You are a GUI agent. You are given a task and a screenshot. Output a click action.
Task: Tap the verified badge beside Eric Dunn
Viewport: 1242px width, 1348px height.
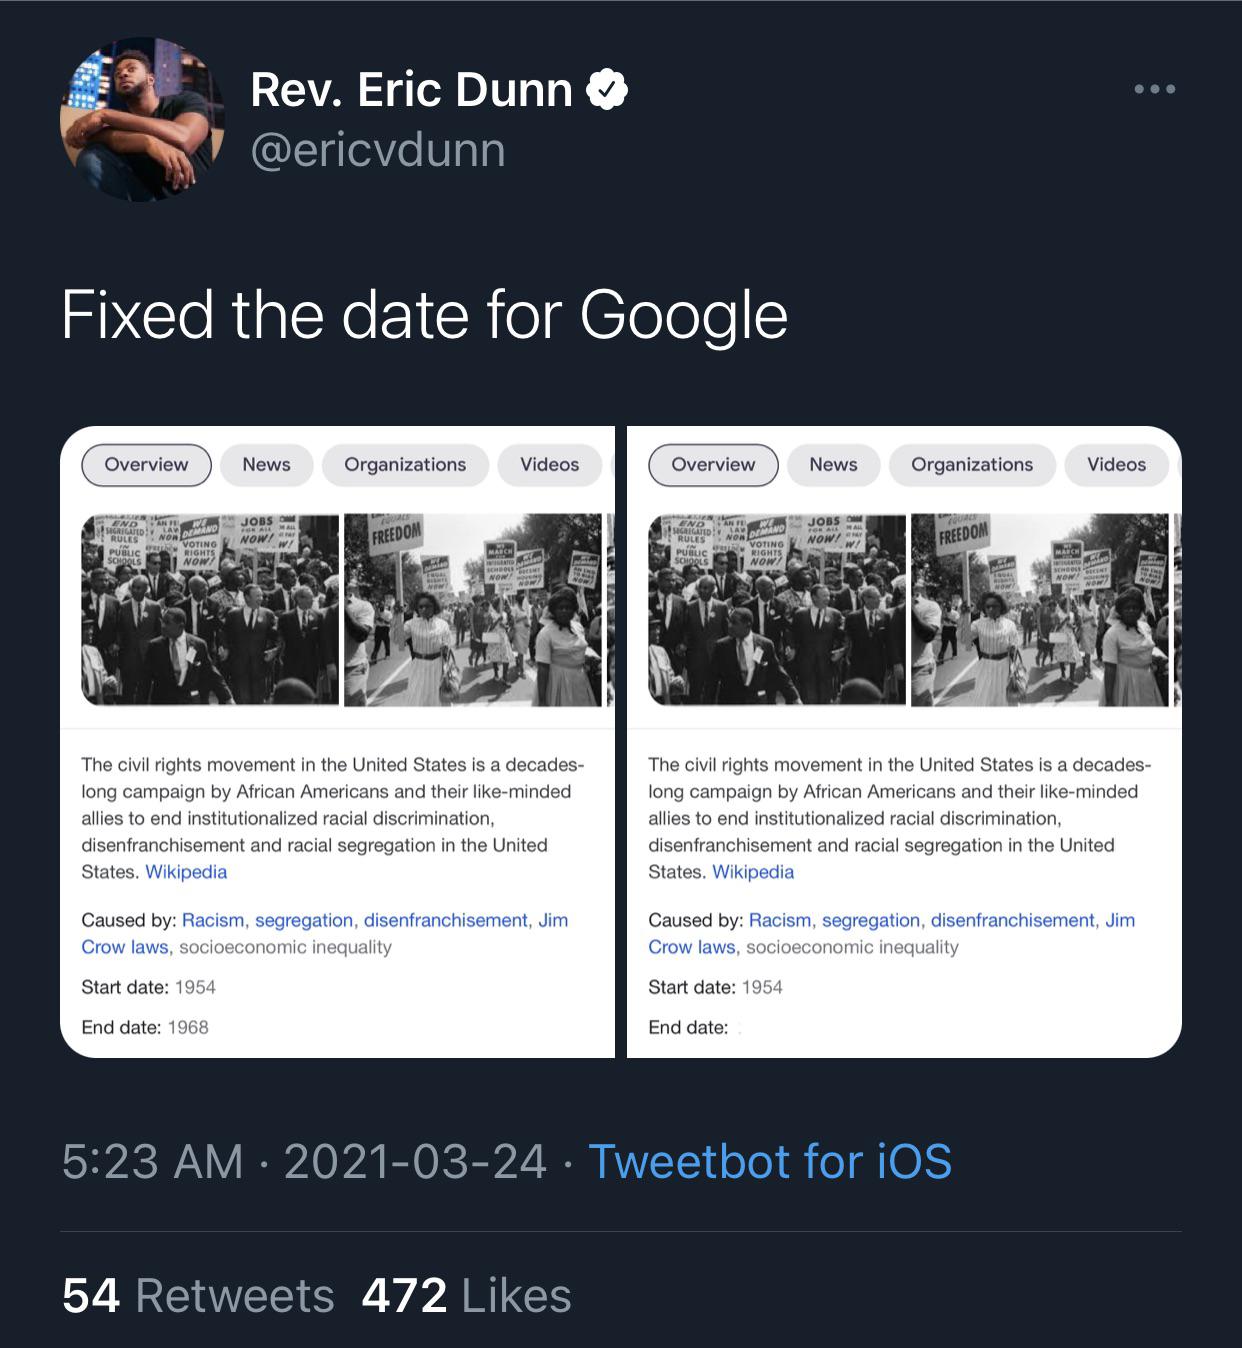tap(606, 90)
